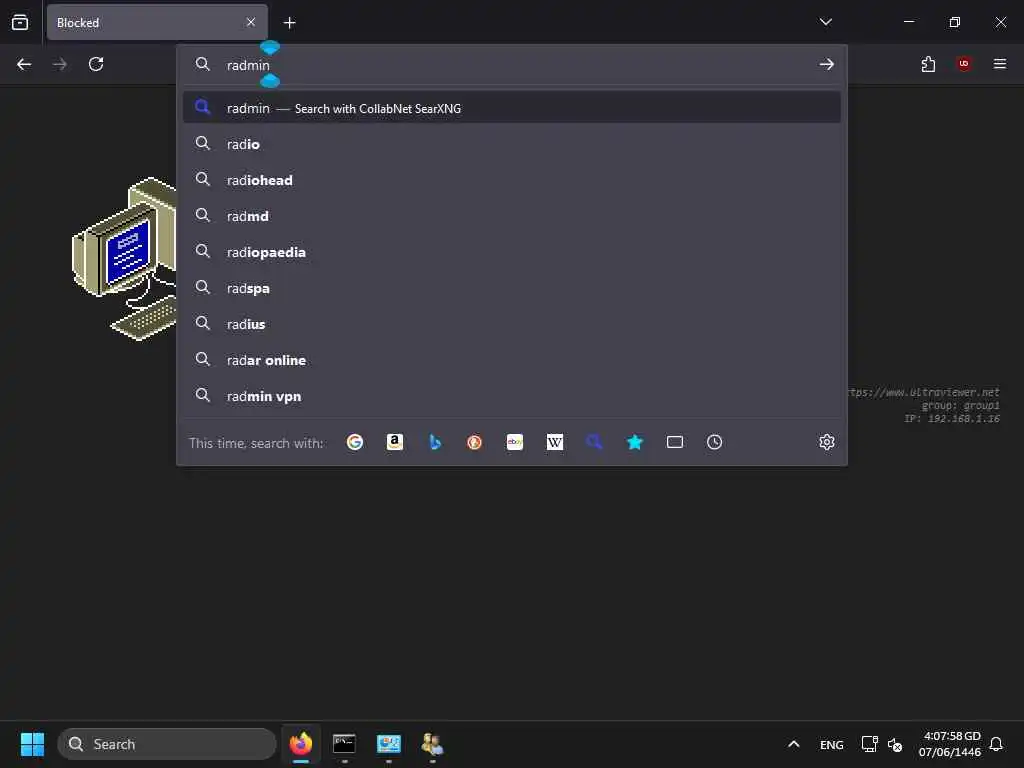The height and width of the screenshot is (768, 1024).
Task: Go back to previous page
Action: point(24,64)
